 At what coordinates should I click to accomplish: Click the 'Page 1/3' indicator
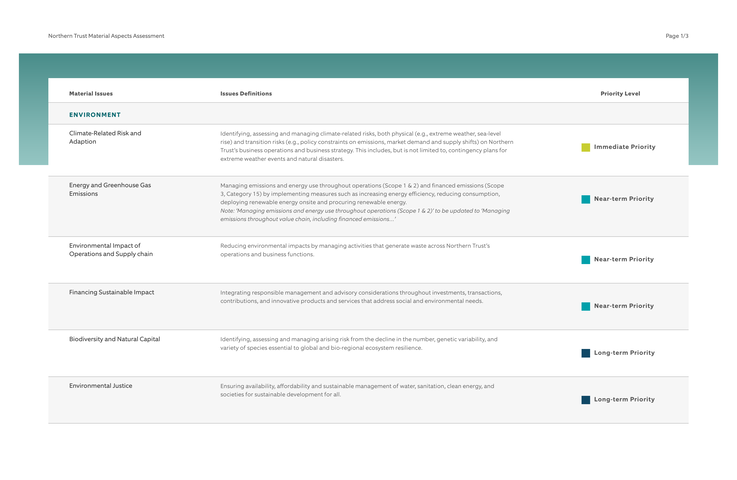(677, 36)
